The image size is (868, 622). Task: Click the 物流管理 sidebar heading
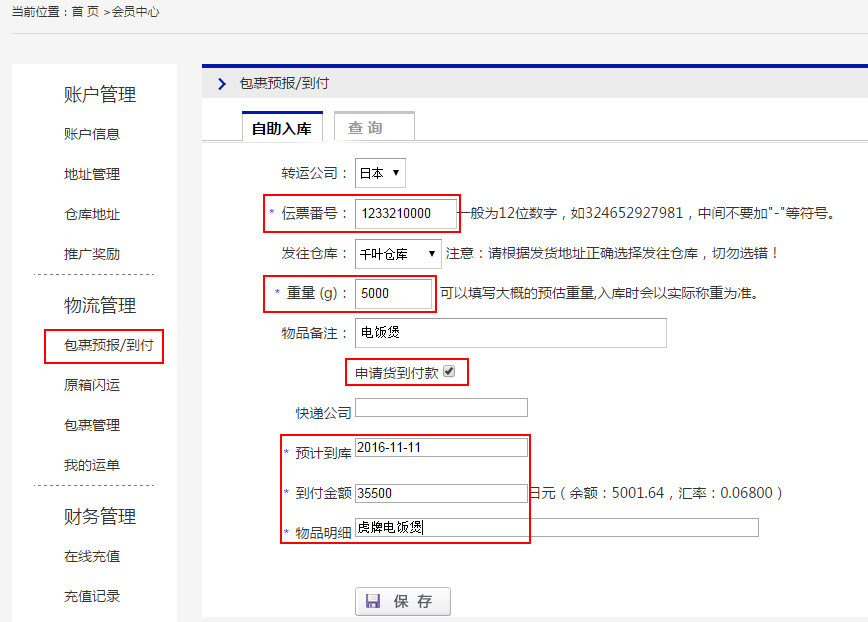tap(100, 305)
